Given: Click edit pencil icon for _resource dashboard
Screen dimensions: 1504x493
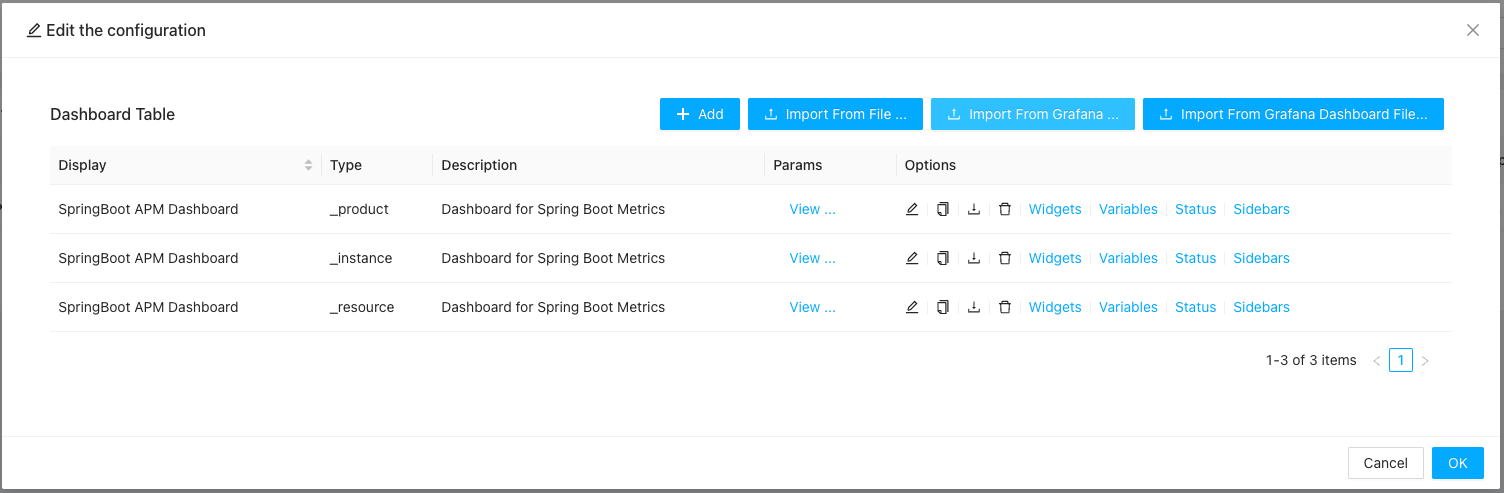Looking at the screenshot, I should (x=912, y=307).
